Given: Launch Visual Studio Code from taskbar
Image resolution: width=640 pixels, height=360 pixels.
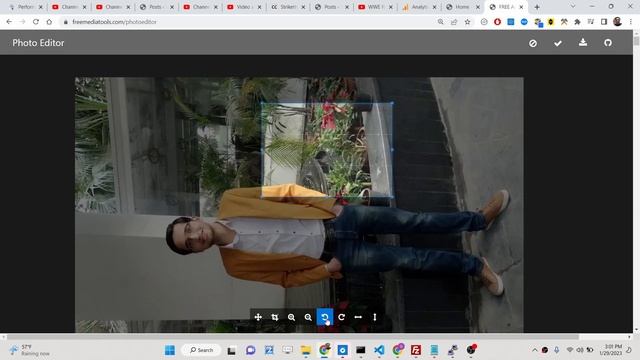Looking at the screenshot, I should 379,350.
